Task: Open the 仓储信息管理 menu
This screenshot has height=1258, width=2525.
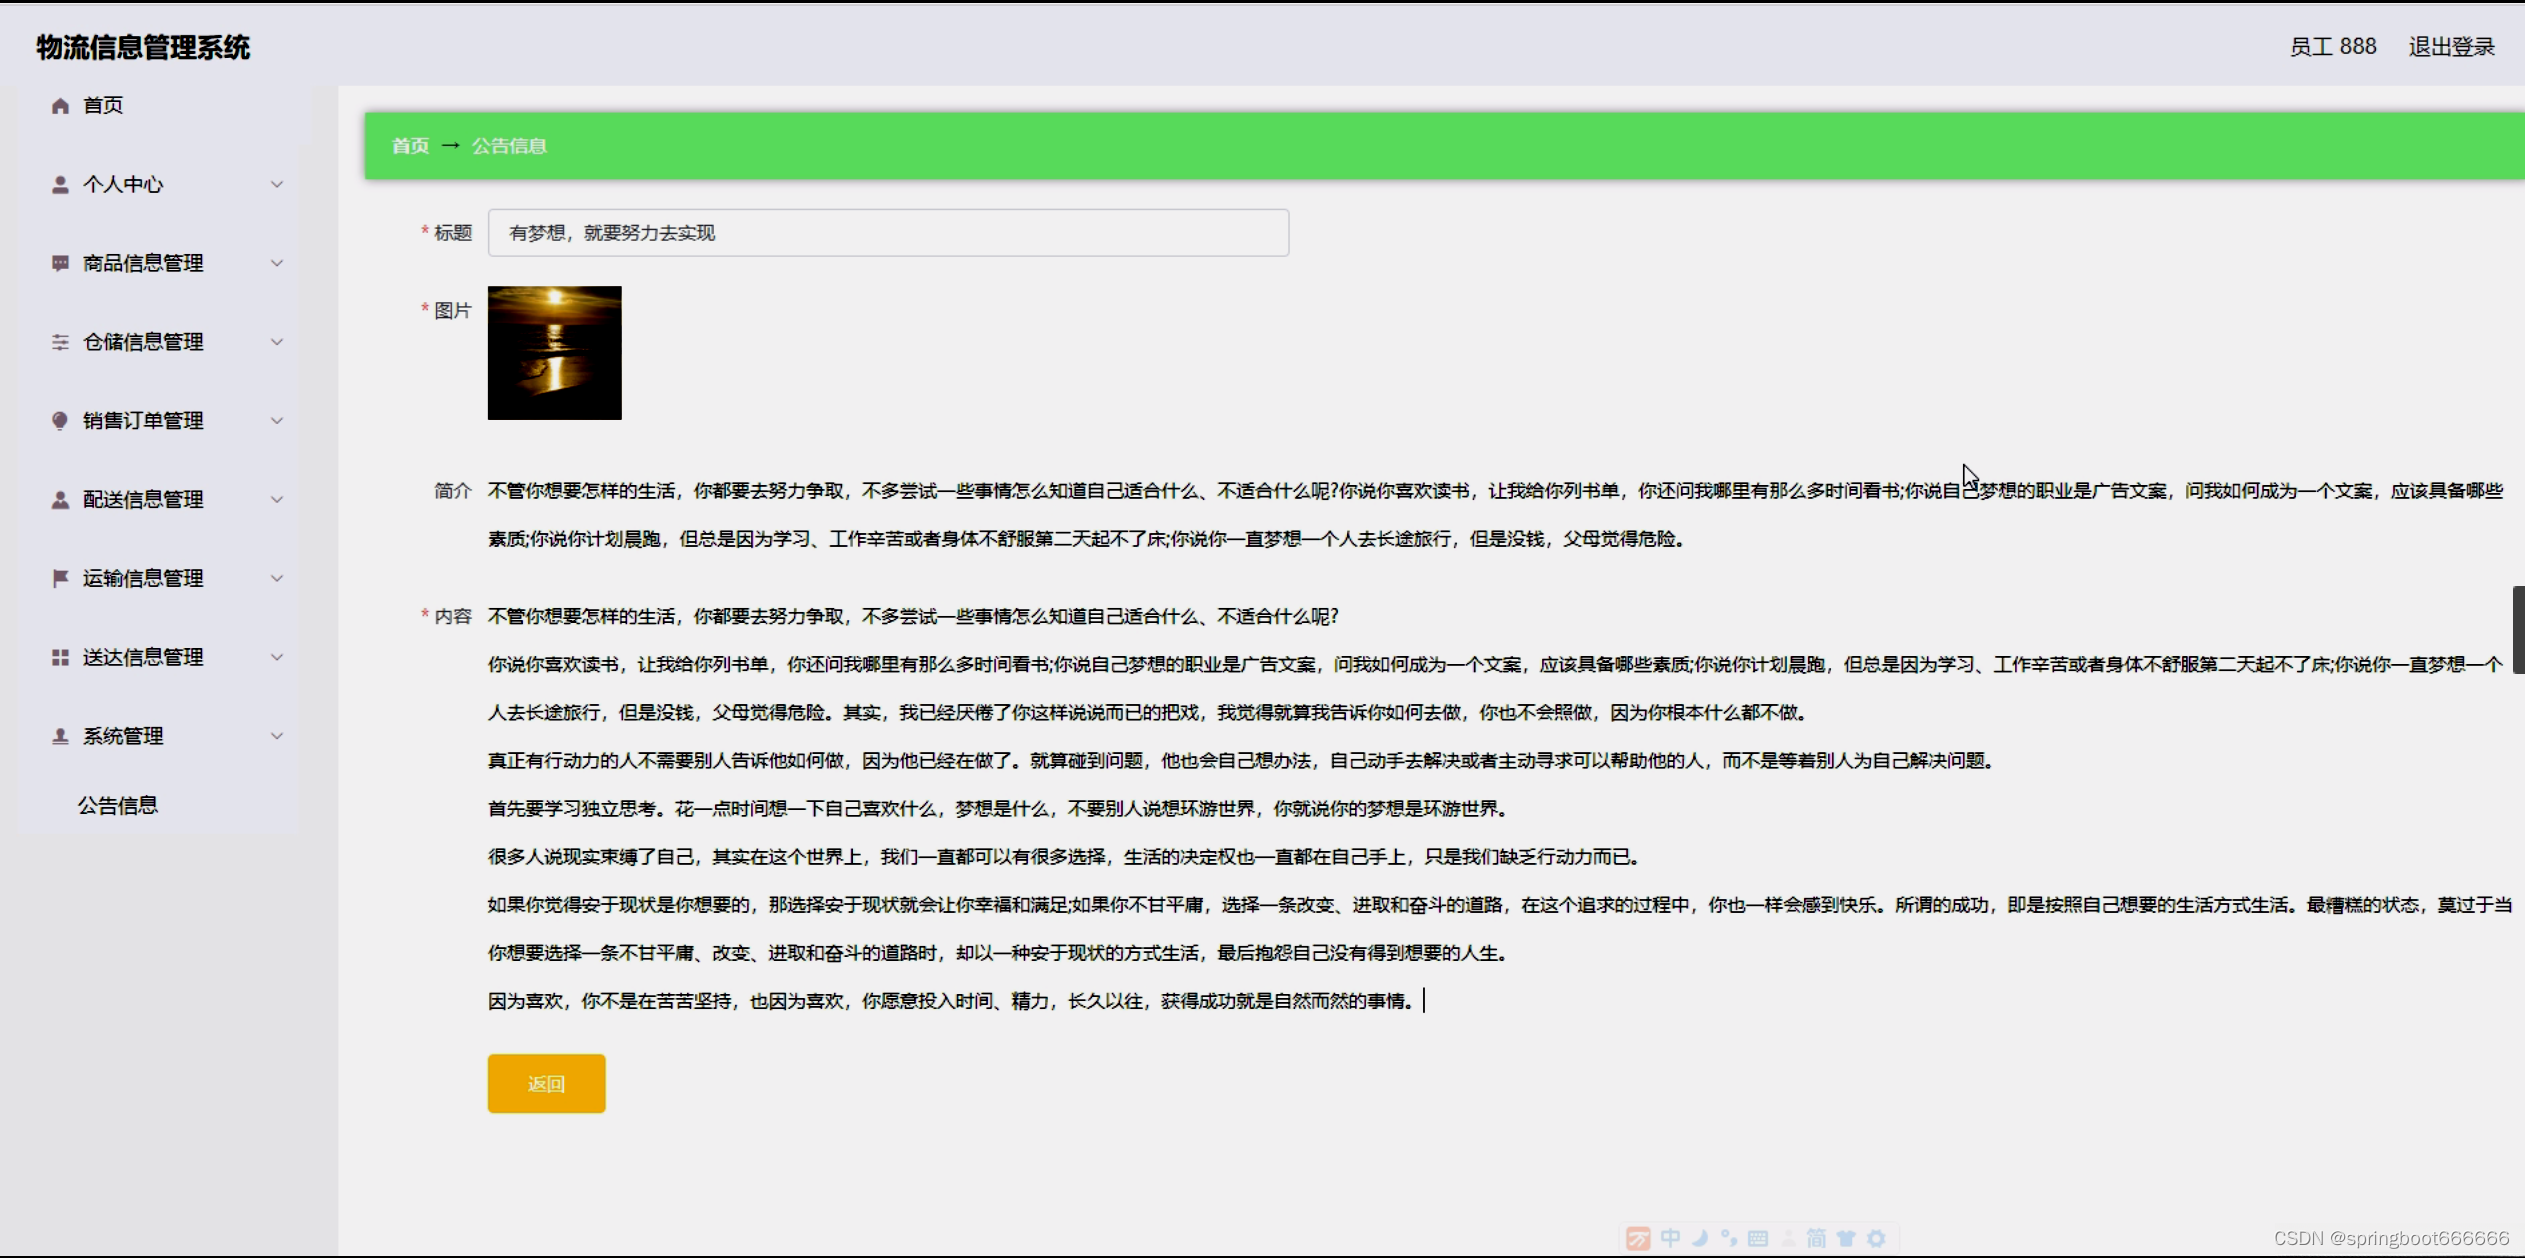Action: pos(143,342)
